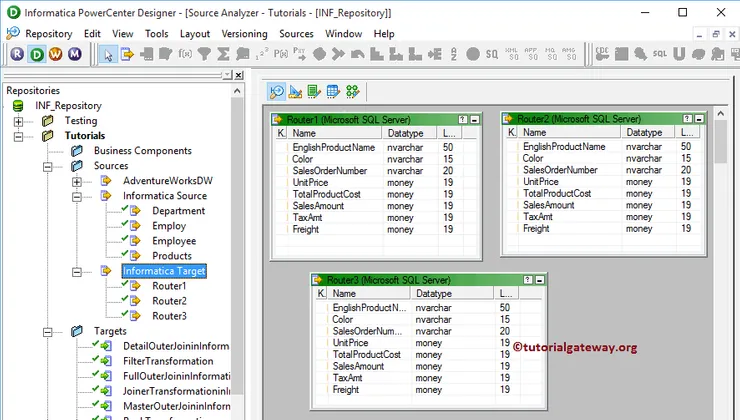The width and height of the screenshot is (740, 420).
Task: Open the Window menu
Action: point(344,34)
